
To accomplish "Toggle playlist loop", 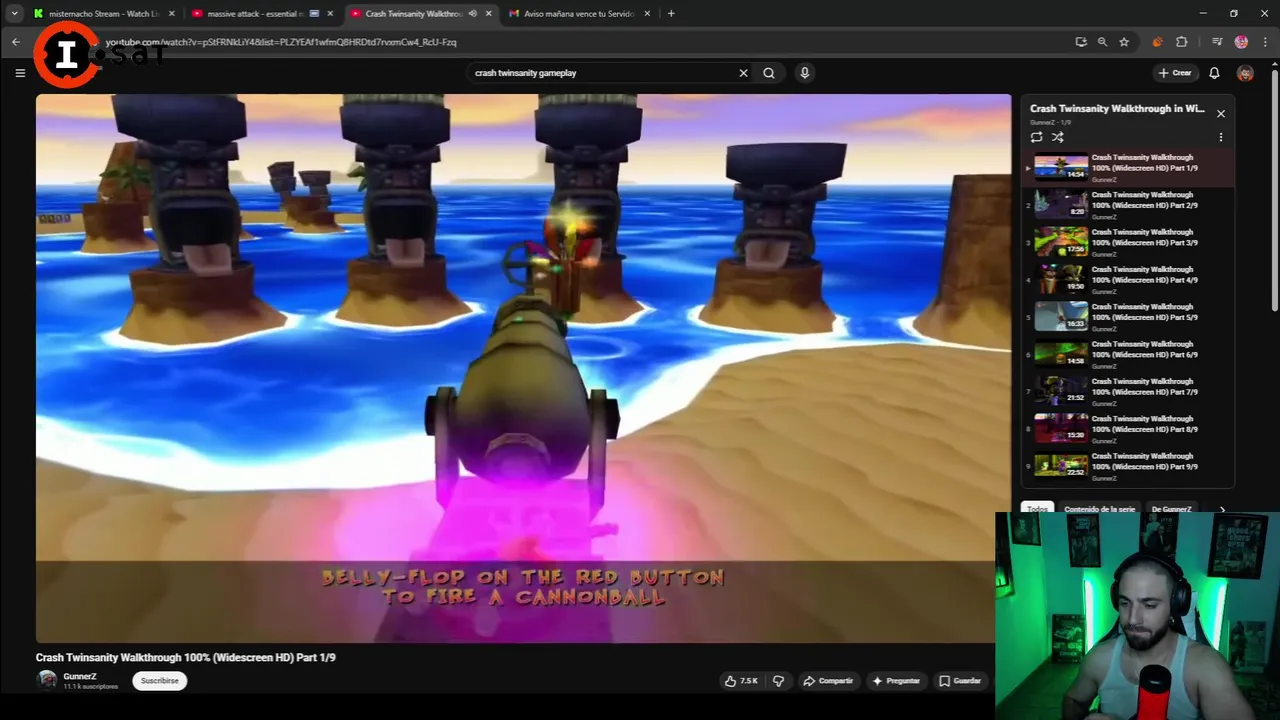I will click(1037, 137).
